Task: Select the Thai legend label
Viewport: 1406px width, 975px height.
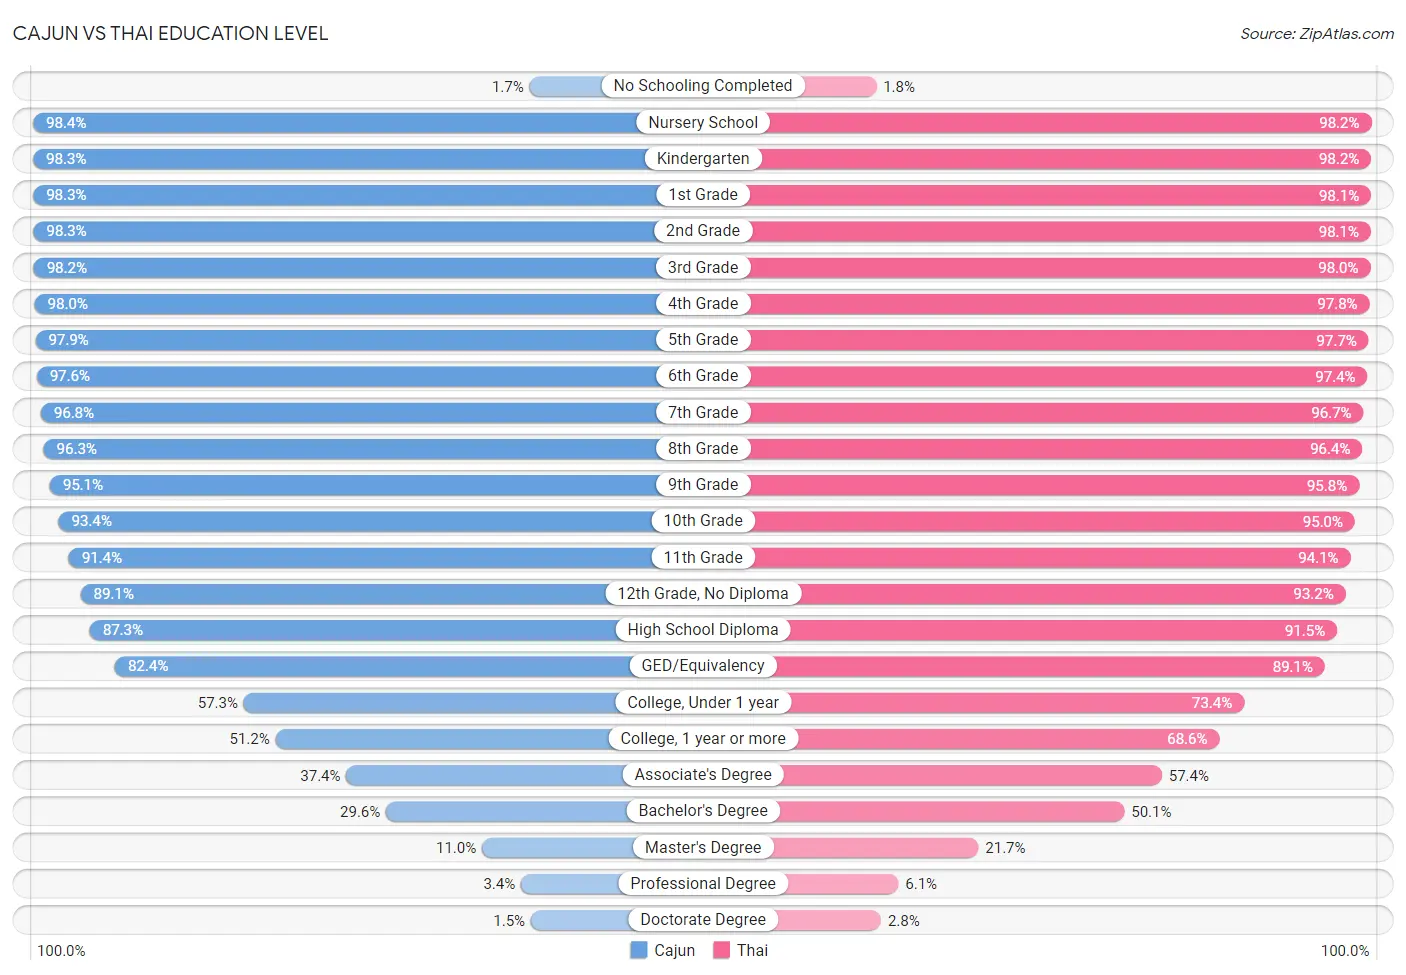Action: point(752,950)
